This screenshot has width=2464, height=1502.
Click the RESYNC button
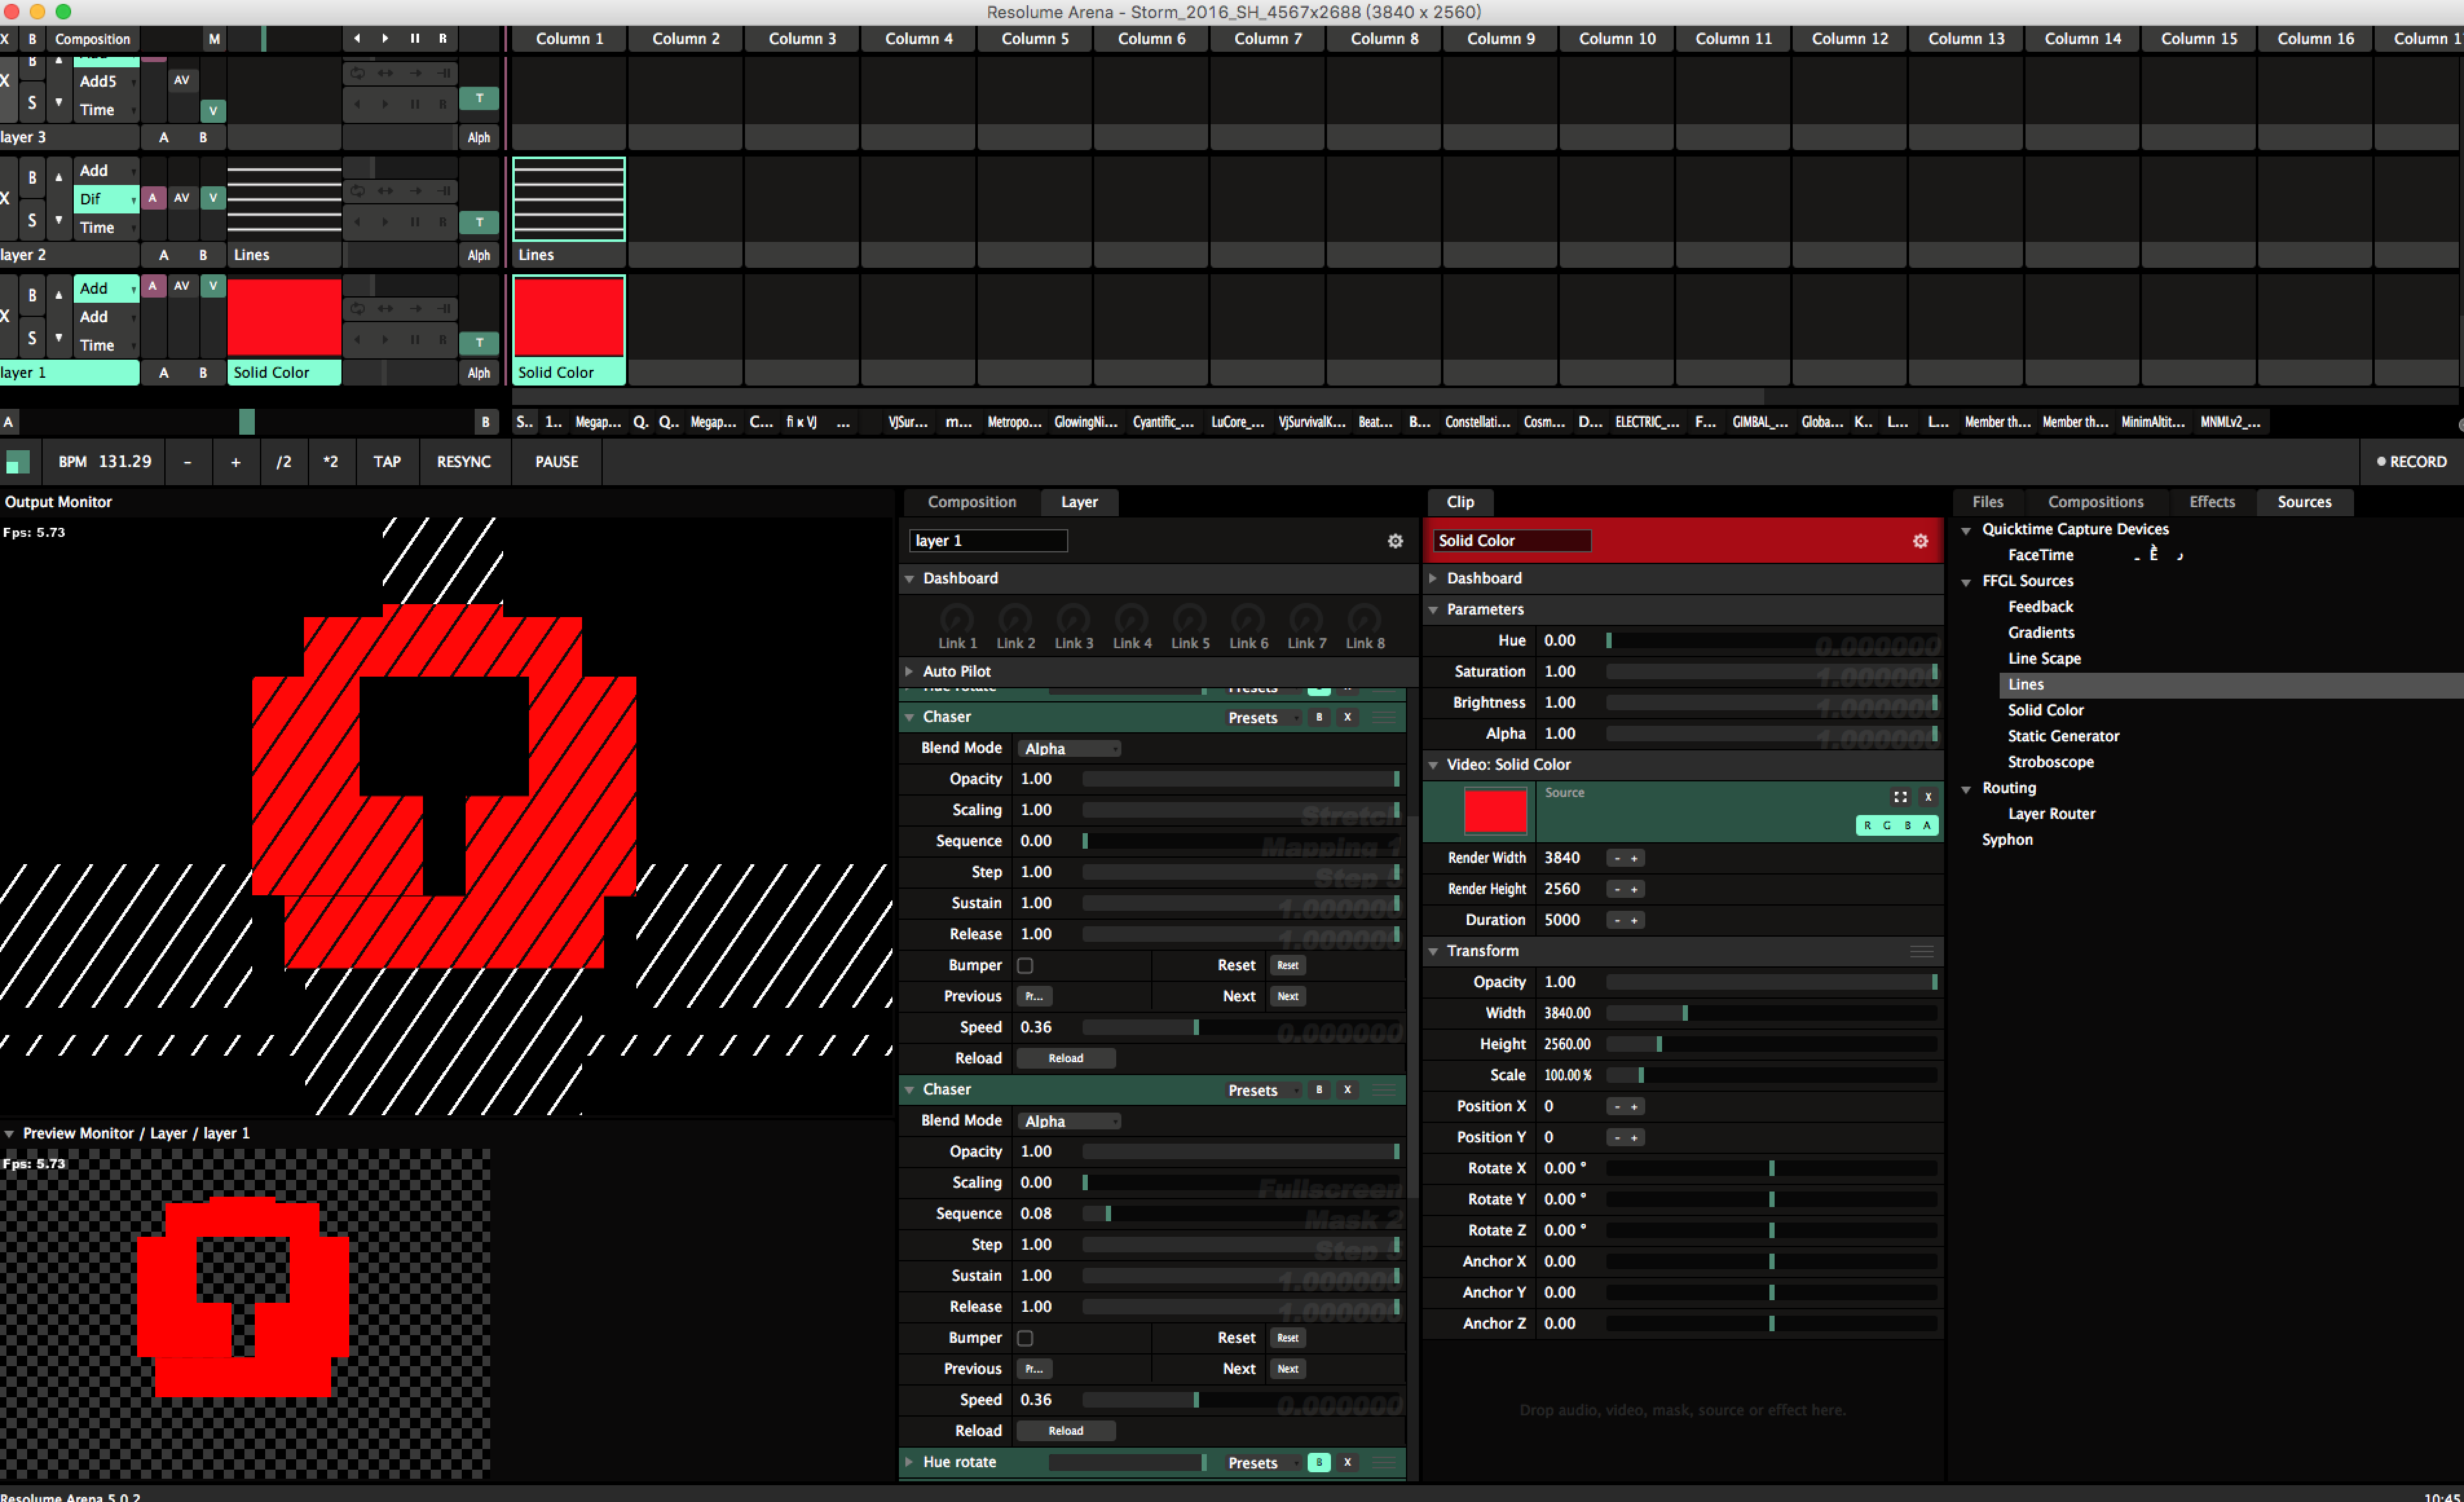coord(463,462)
